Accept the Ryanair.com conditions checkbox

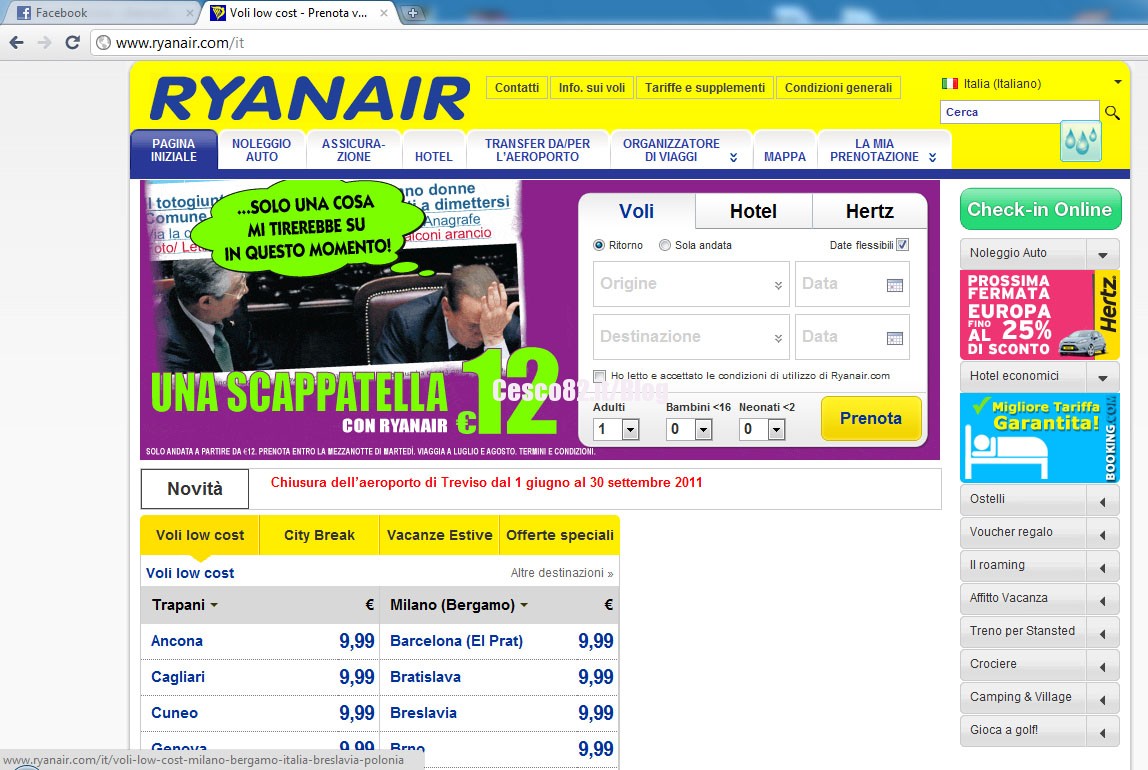point(600,376)
